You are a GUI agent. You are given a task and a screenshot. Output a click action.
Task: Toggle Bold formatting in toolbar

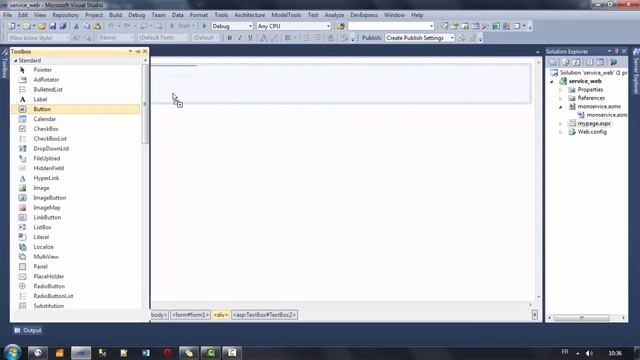point(229,38)
